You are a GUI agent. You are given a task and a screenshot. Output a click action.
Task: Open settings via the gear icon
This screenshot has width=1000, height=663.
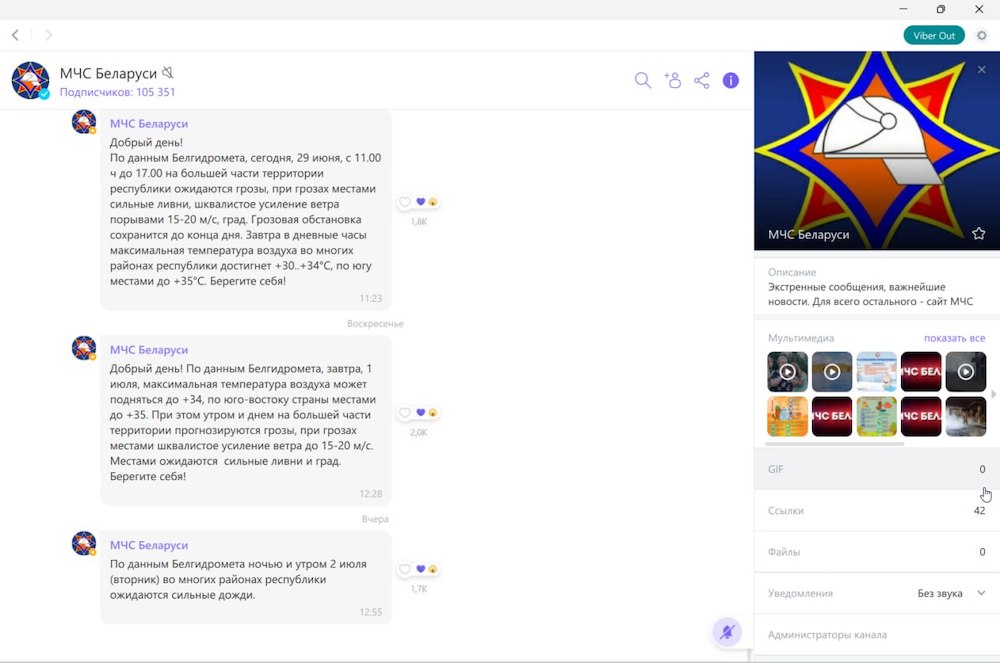[x=981, y=35]
